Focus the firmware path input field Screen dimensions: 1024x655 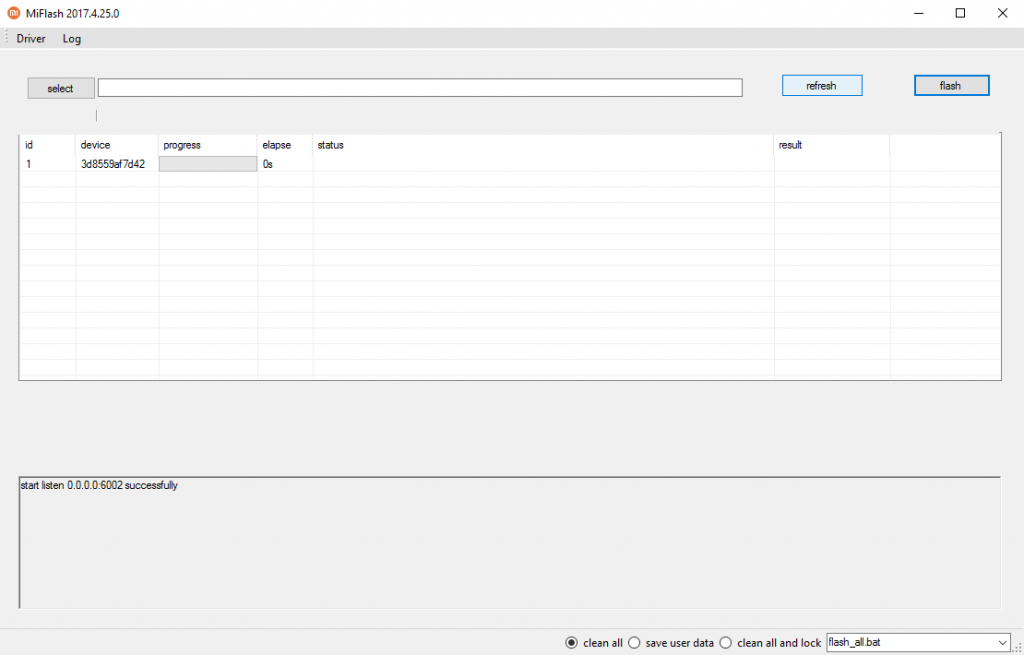click(420, 88)
